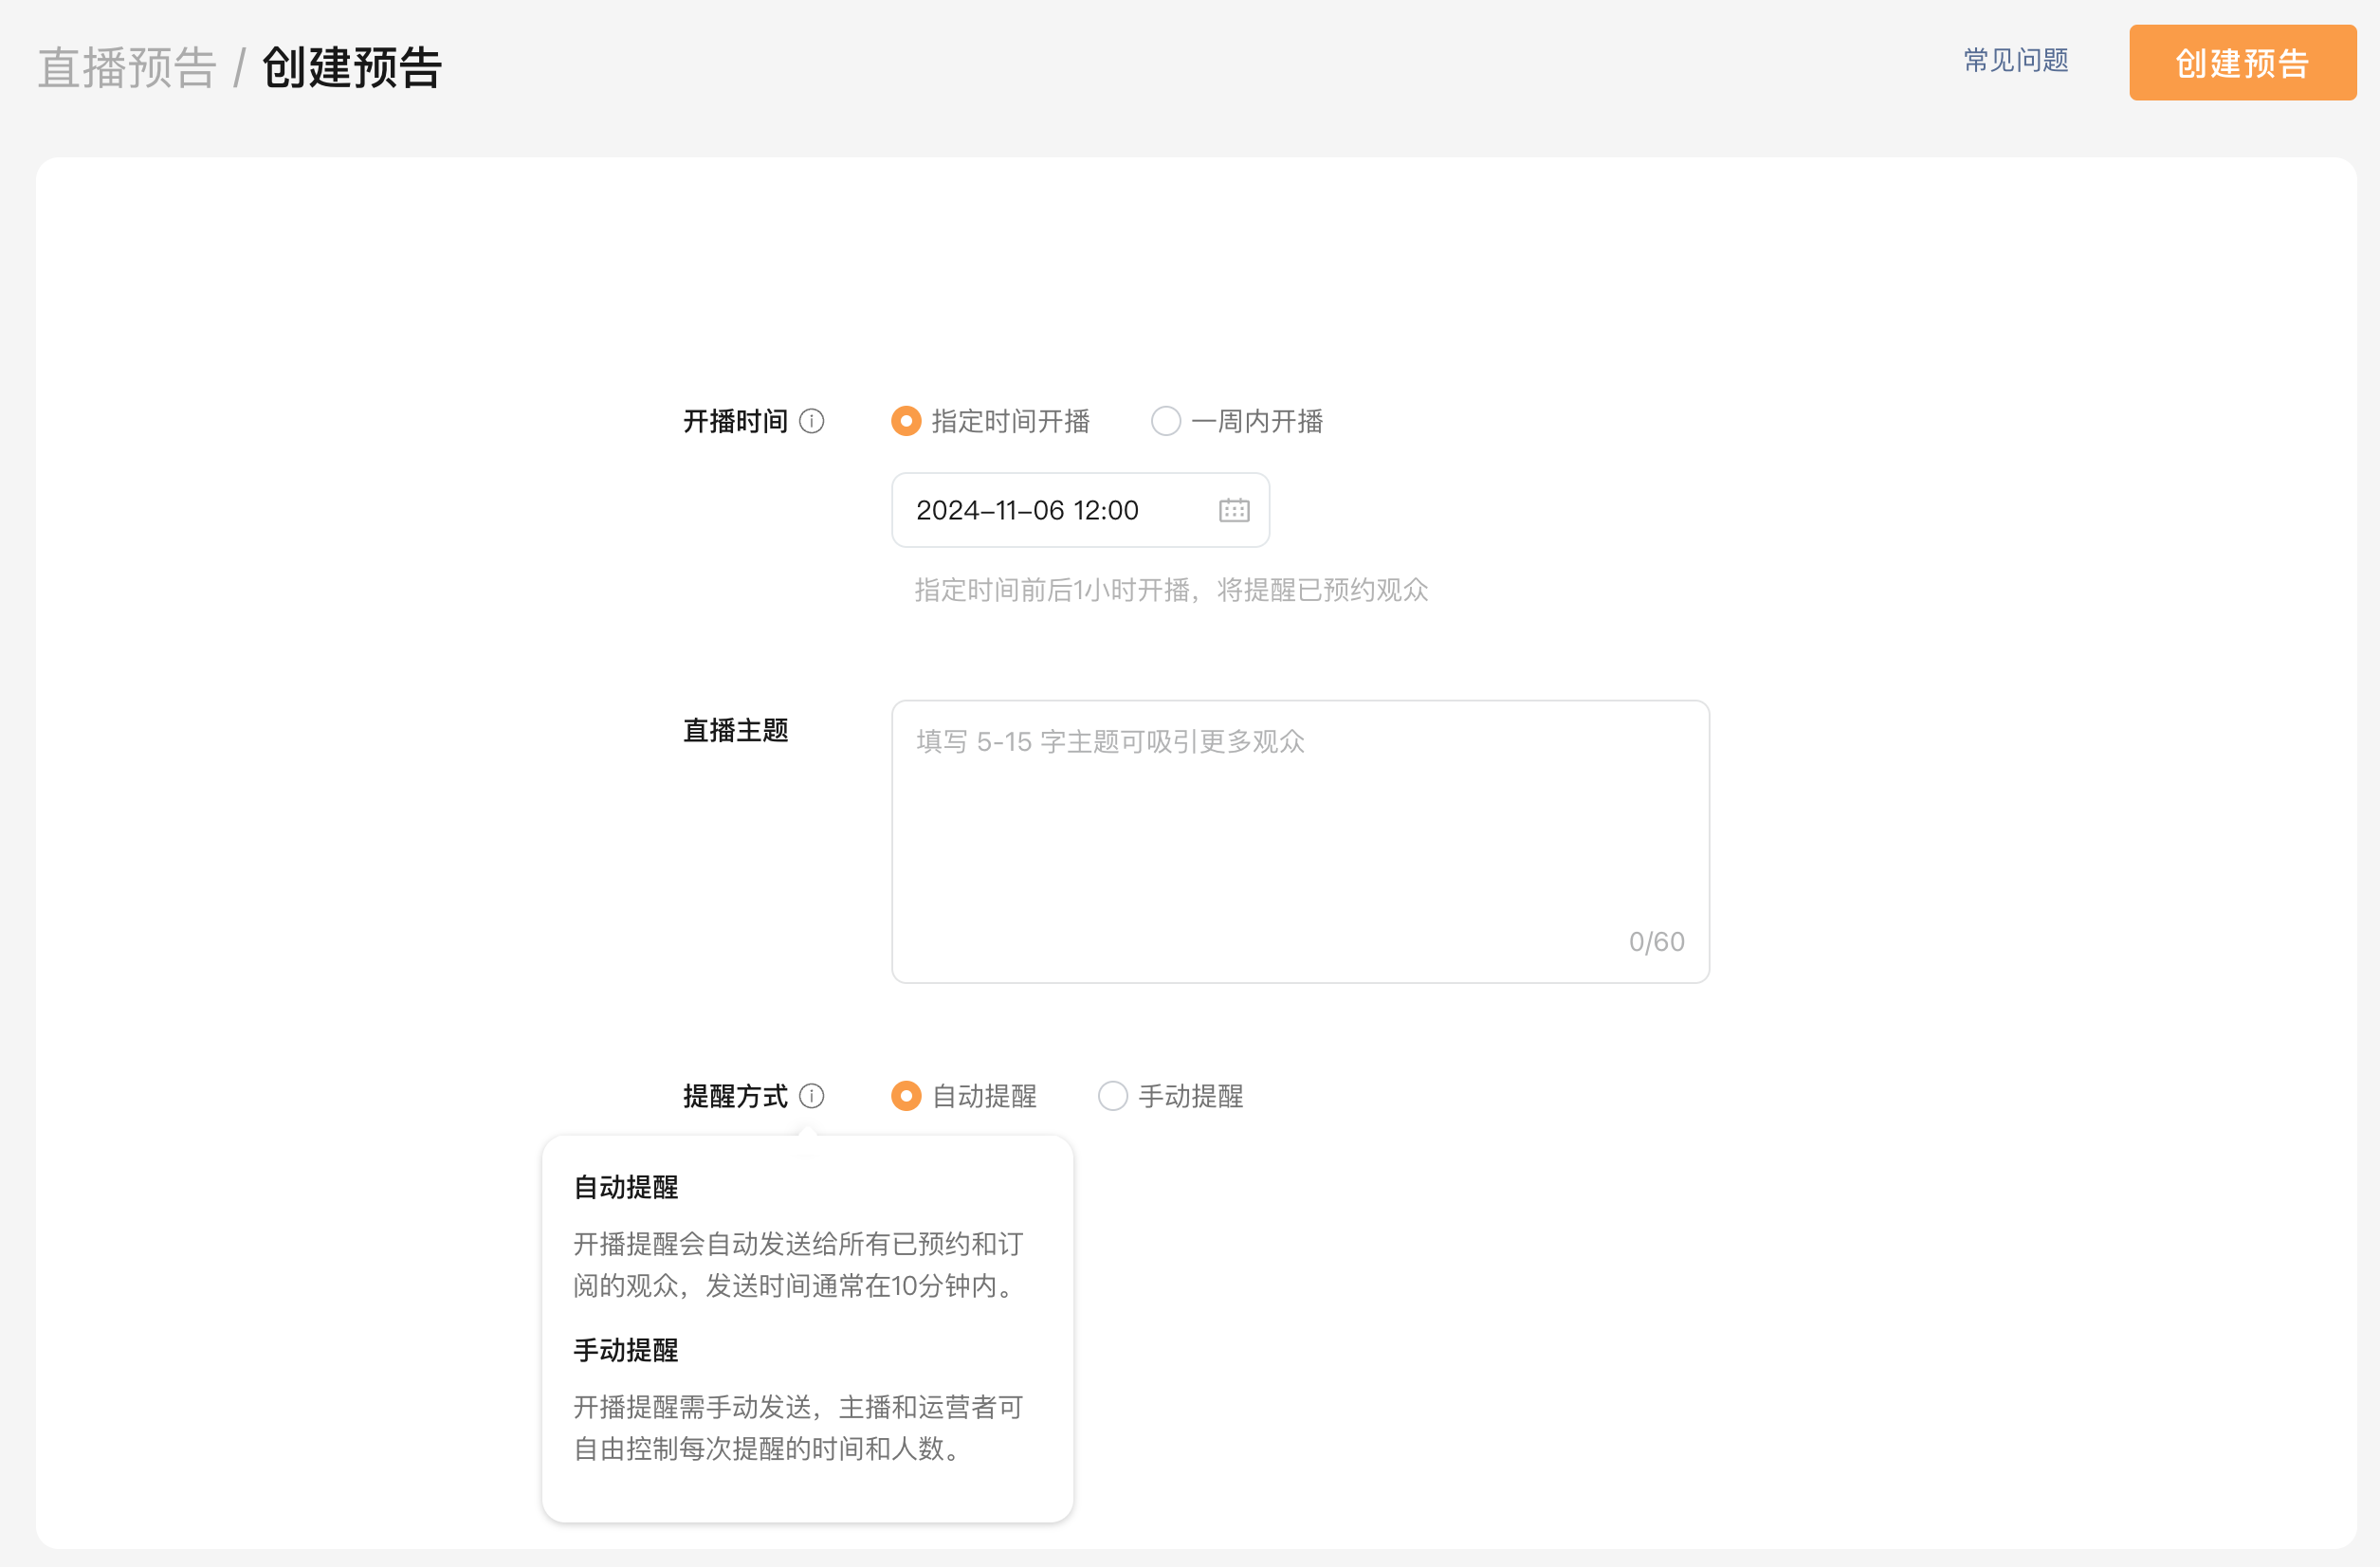Click 自动提醒 heading in tooltip popup
2380x1567 pixels.
[626, 1187]
